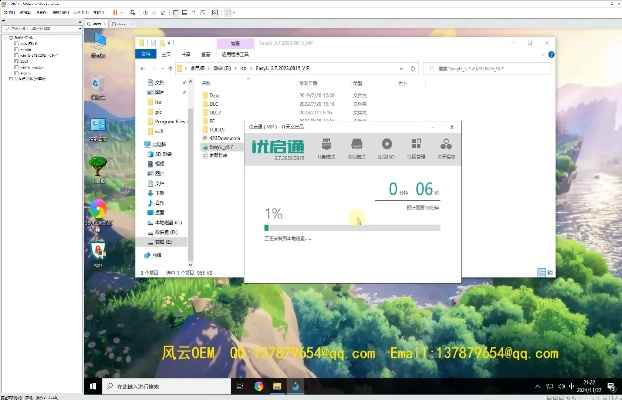The width and height of the screenshot is (622, 400).
Task: Go back using Explorer back arrow
Action: click(x=143, y=69)
